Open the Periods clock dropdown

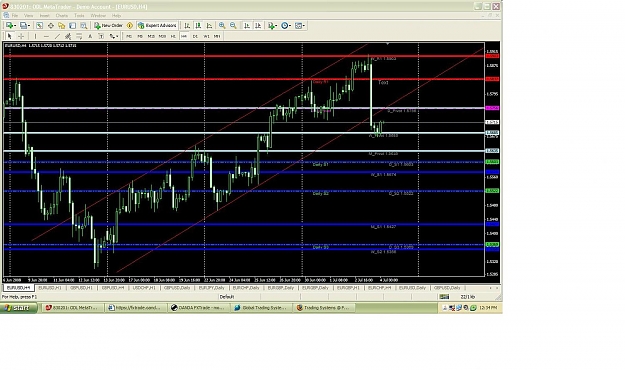click(x=286, y=26)
